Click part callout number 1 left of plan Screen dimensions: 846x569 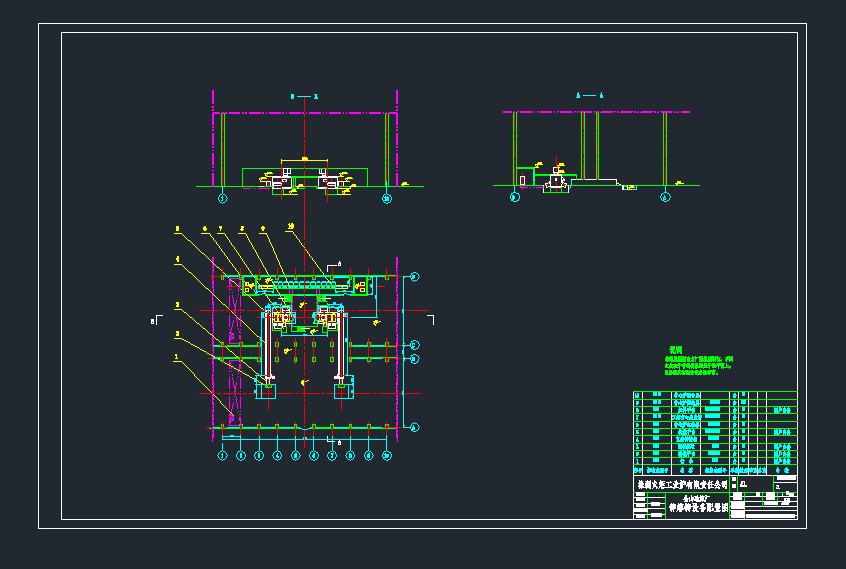pyautogui.click(x=177, y=356)
